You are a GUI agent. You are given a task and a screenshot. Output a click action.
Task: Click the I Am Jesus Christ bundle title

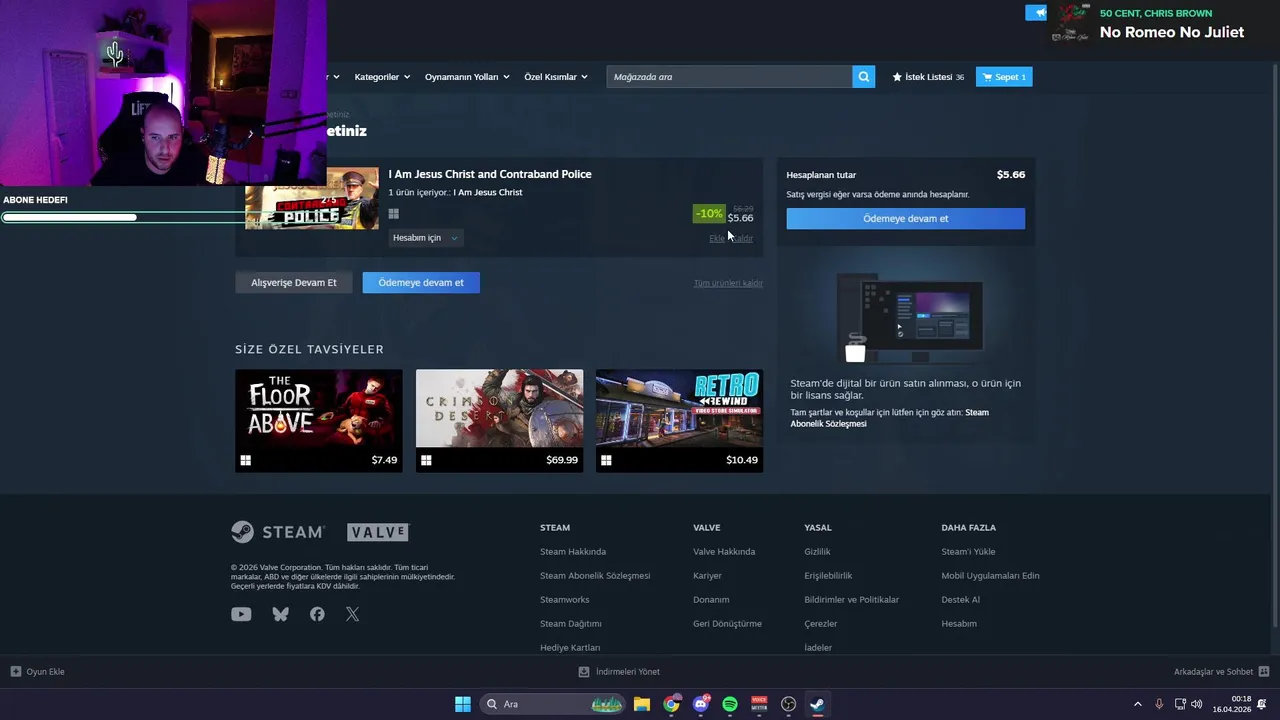pyautogui.click(x=490, y=174)
